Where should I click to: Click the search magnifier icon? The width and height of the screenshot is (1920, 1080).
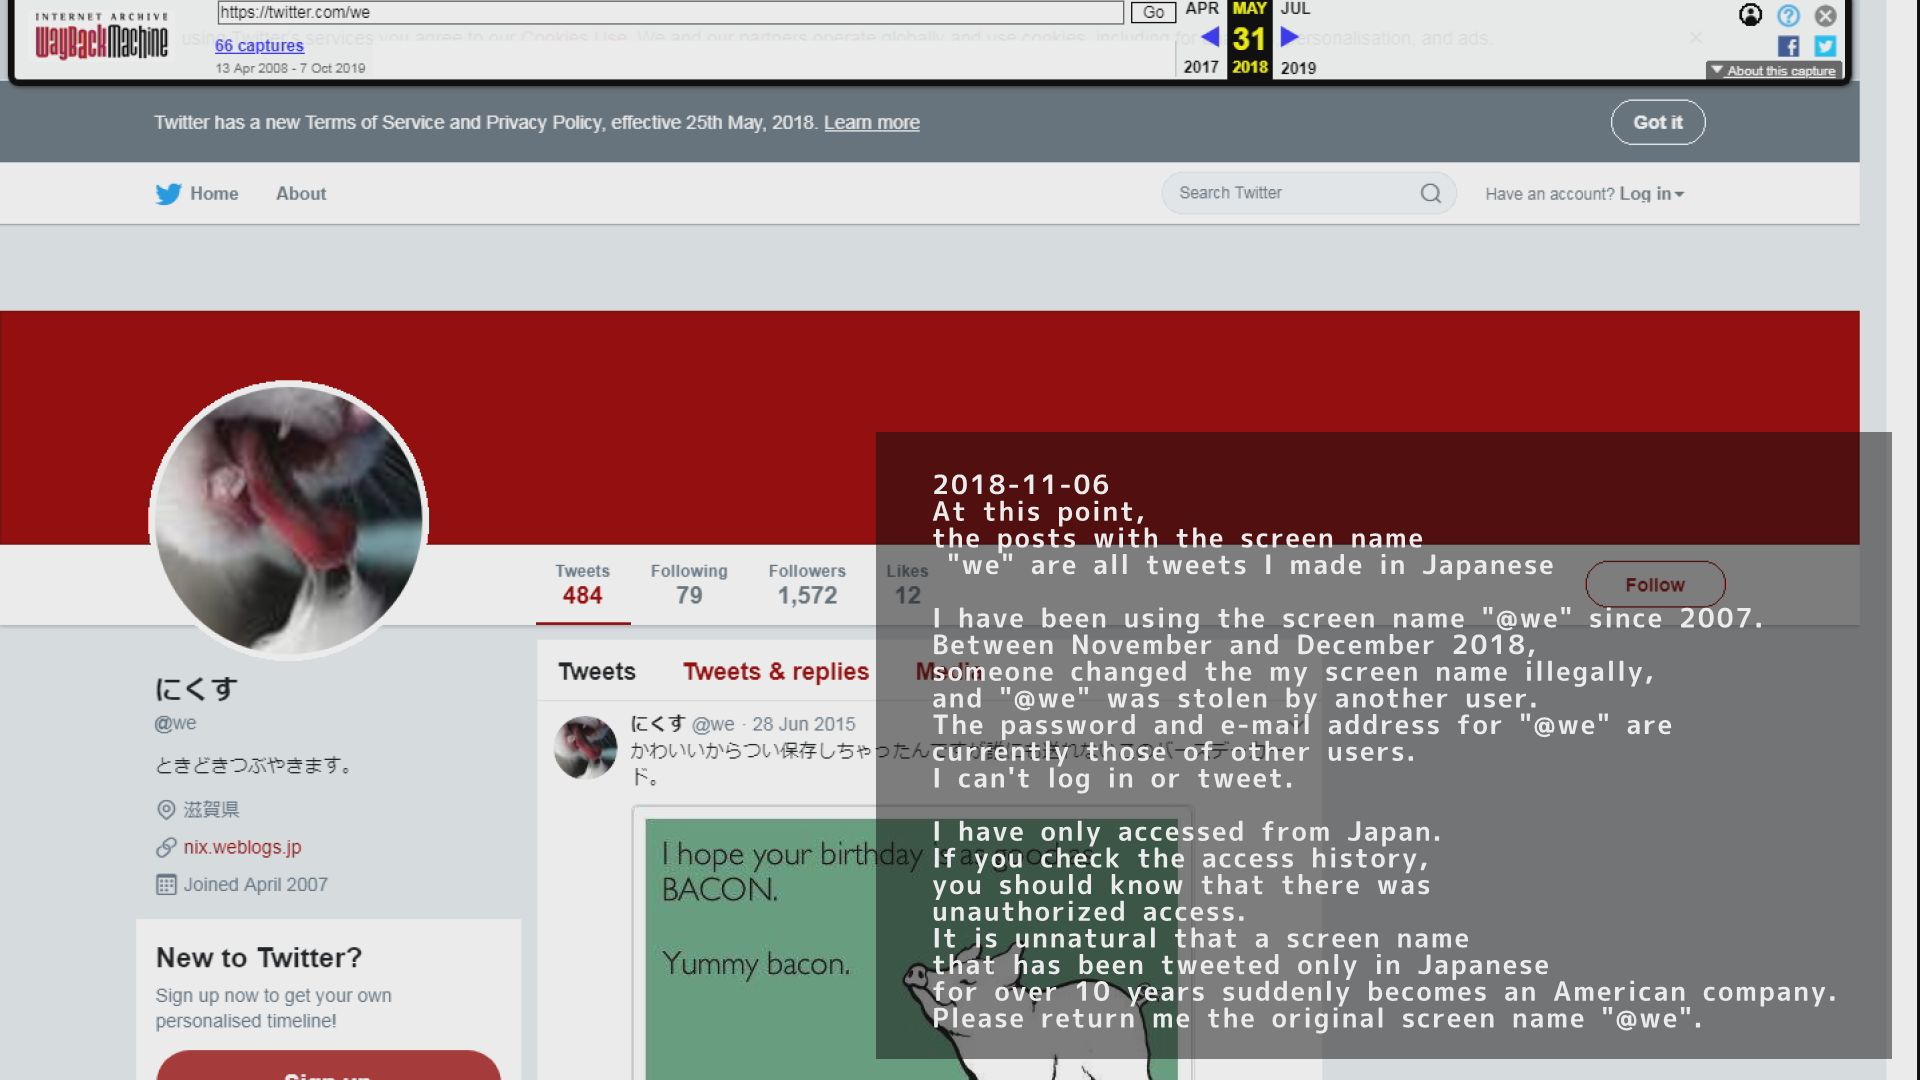tap(1431, 193)
